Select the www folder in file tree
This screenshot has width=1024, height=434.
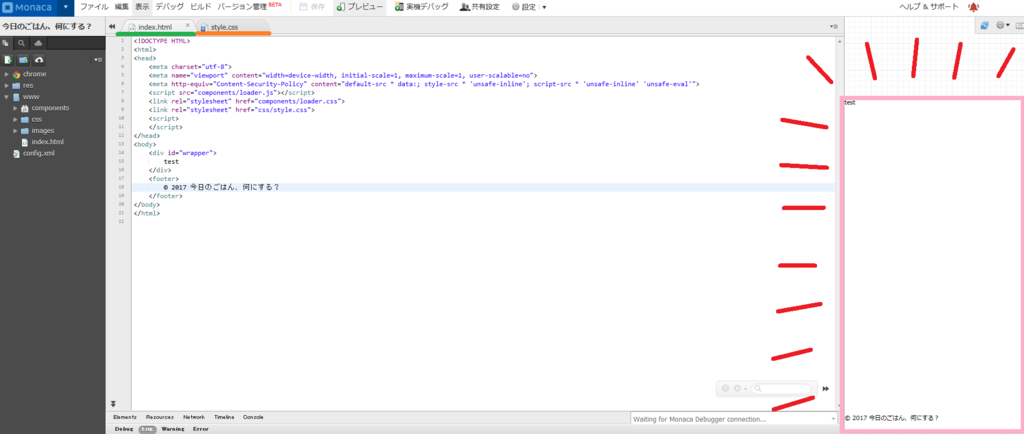[31, 97]
